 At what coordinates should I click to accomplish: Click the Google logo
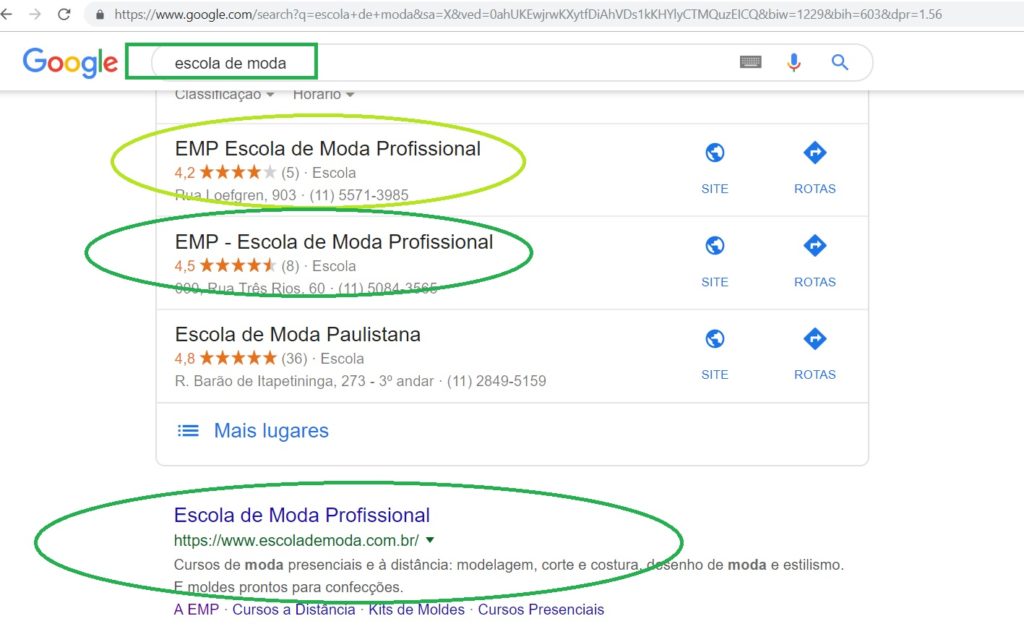click(x=70, y=63)
